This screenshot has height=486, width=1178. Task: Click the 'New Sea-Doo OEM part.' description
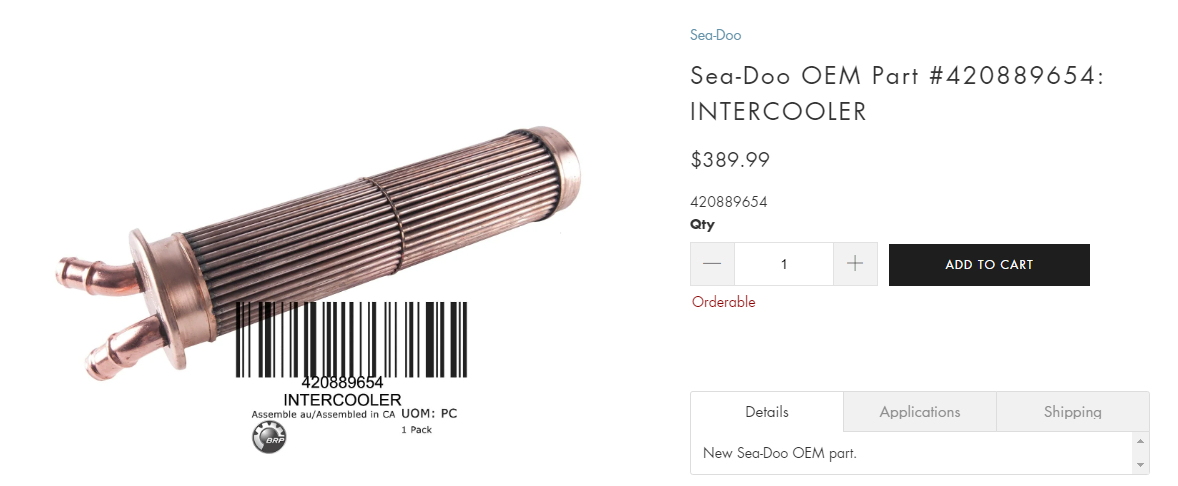tap(780, 453)
